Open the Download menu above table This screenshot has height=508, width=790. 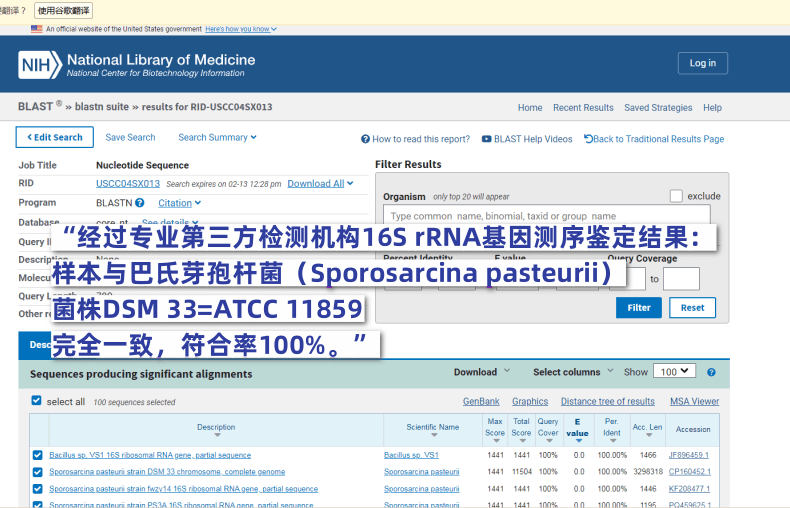pyautogui.click(x=482, y=372)
